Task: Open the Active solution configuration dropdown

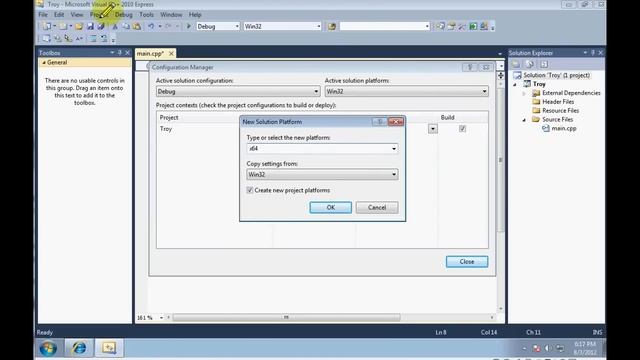Action: 238,91
